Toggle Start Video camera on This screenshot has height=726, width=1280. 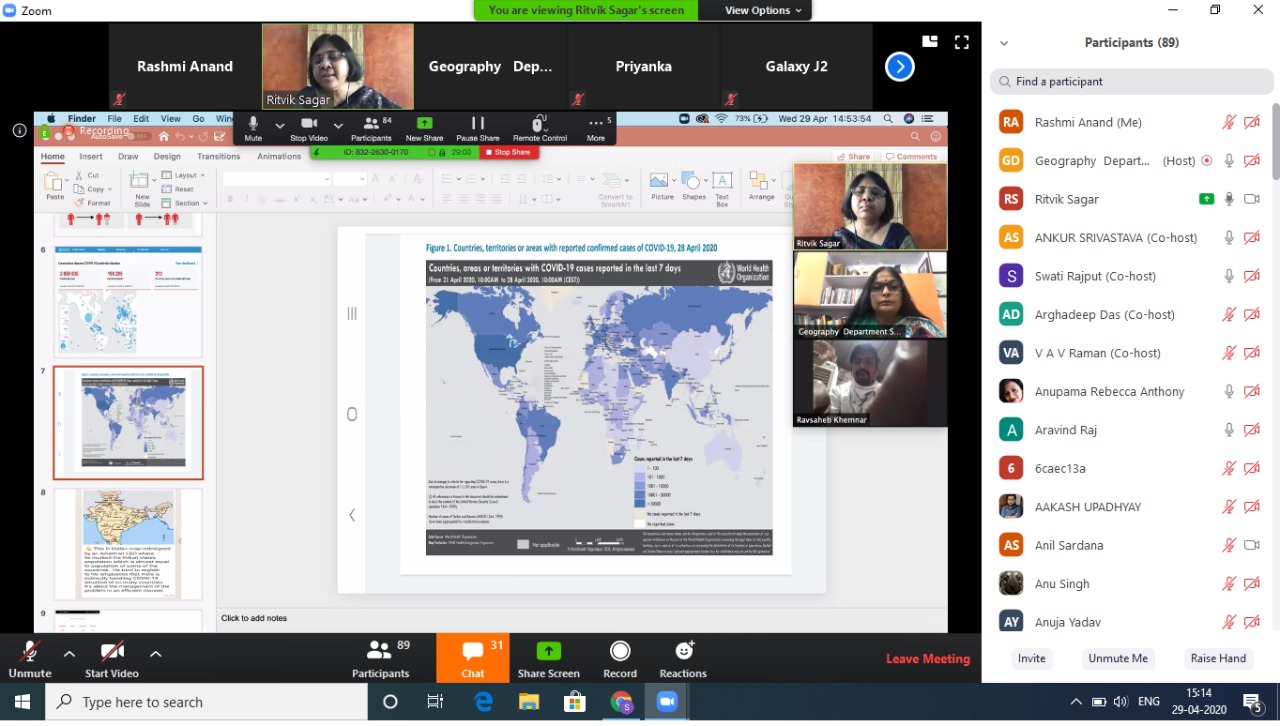point(112,657)
